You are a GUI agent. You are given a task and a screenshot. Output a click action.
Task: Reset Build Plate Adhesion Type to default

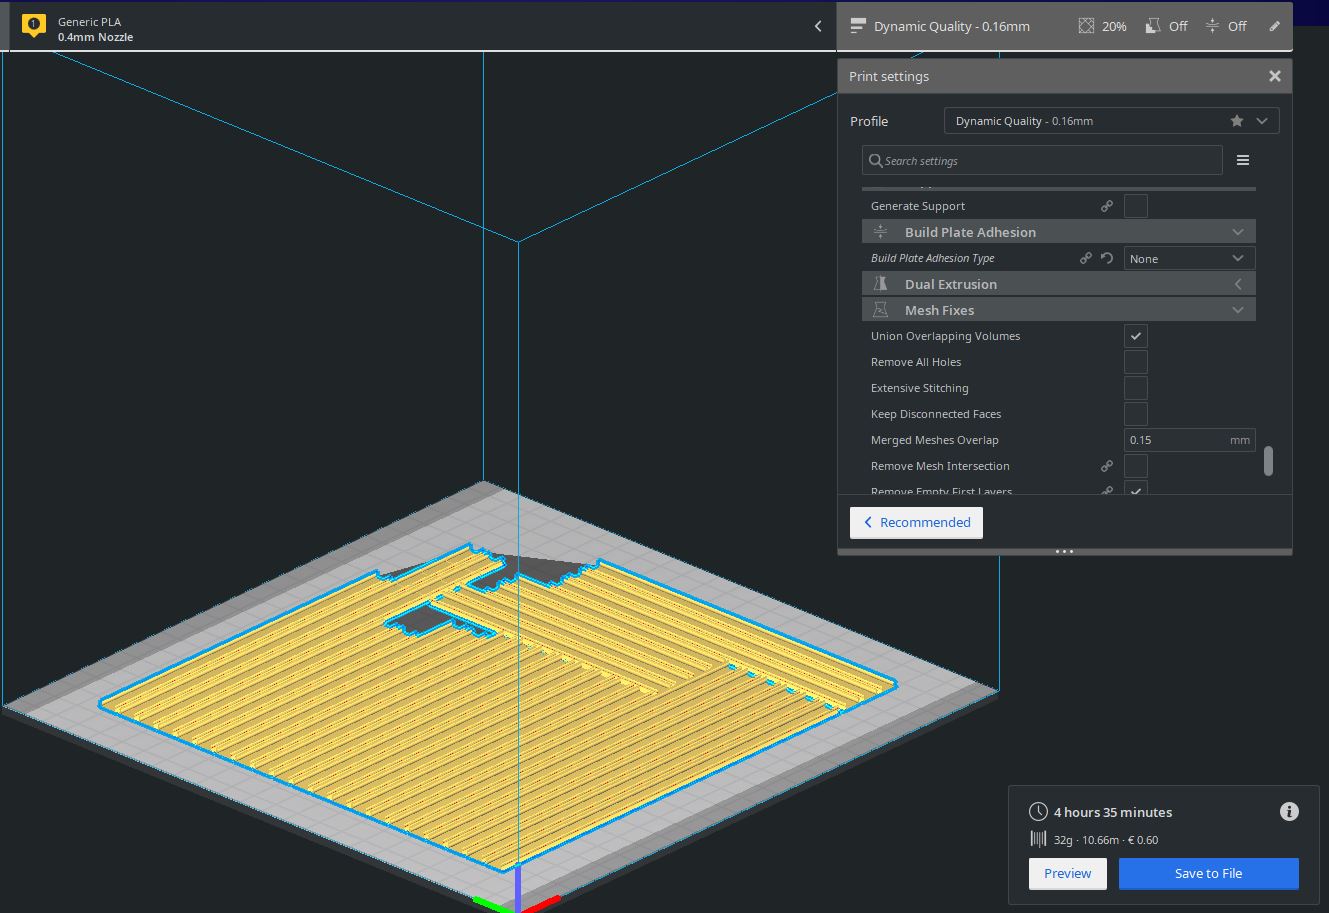(1107, 258)
